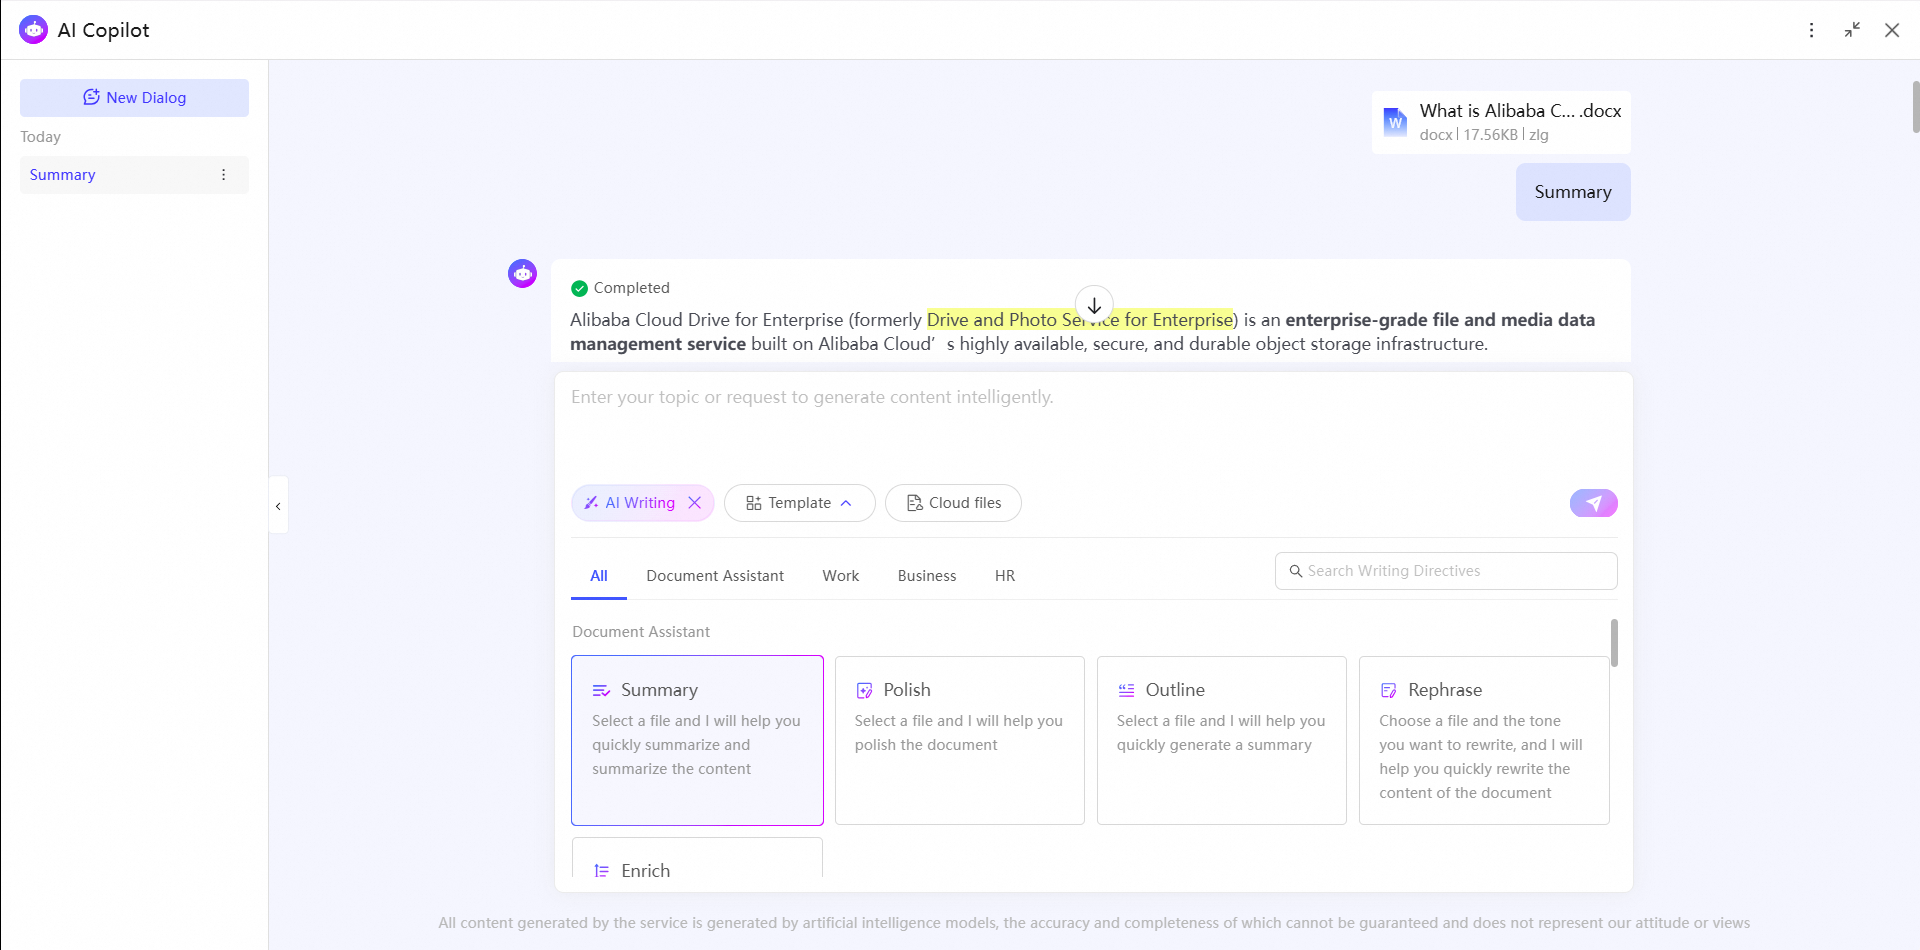Viewport: 1920px width, 950px height.
Task: Open the more options kebab menu in title bar
Action: (1811, 30)
